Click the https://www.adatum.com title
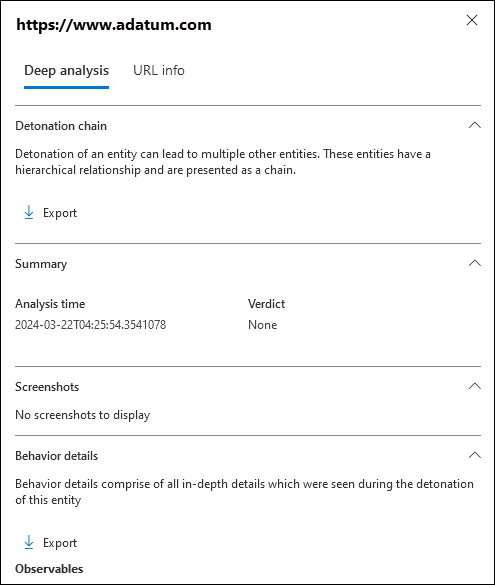 point(114,25)
